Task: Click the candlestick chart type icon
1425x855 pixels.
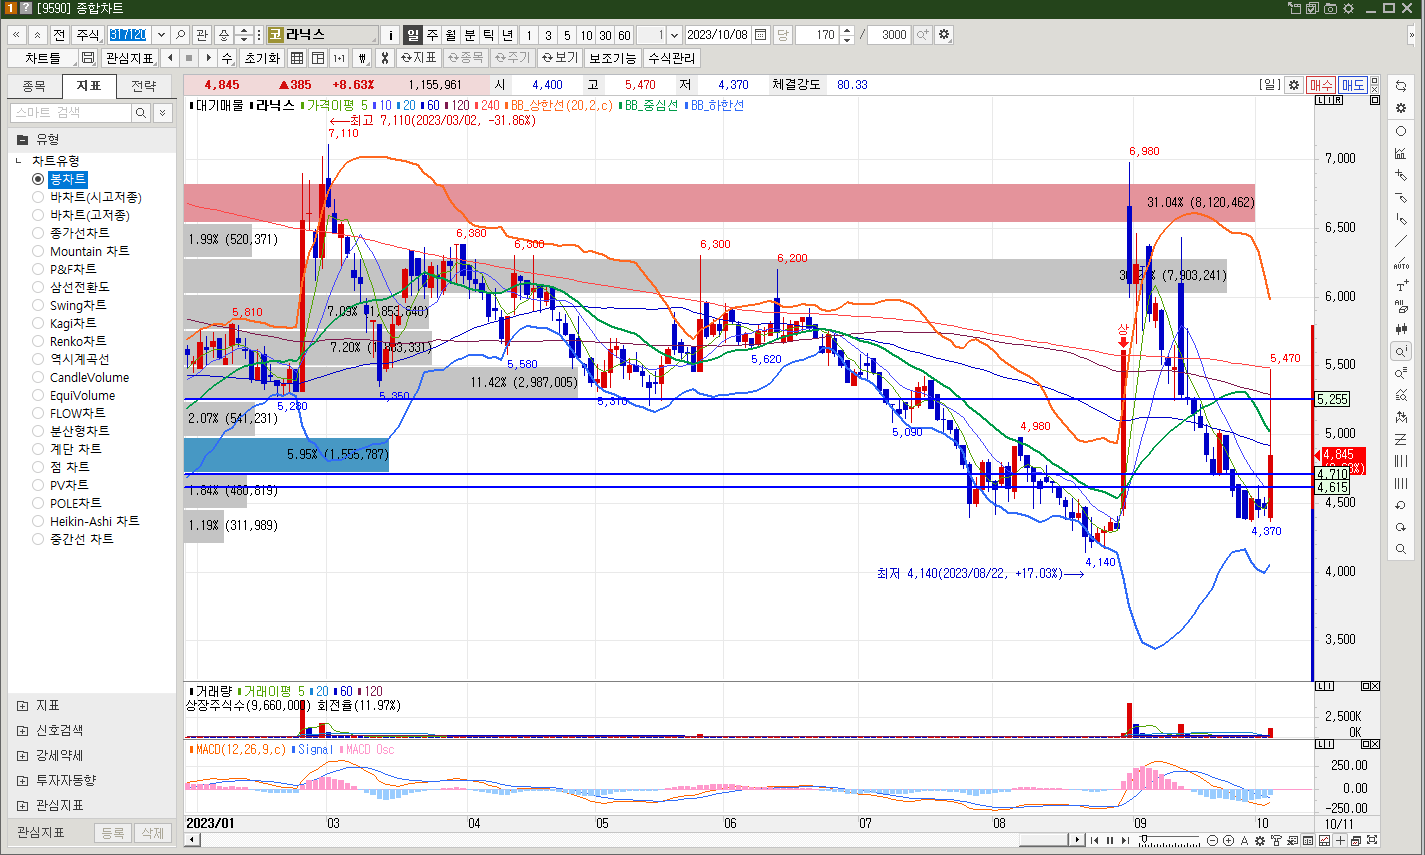Action: coord(1401,329)
